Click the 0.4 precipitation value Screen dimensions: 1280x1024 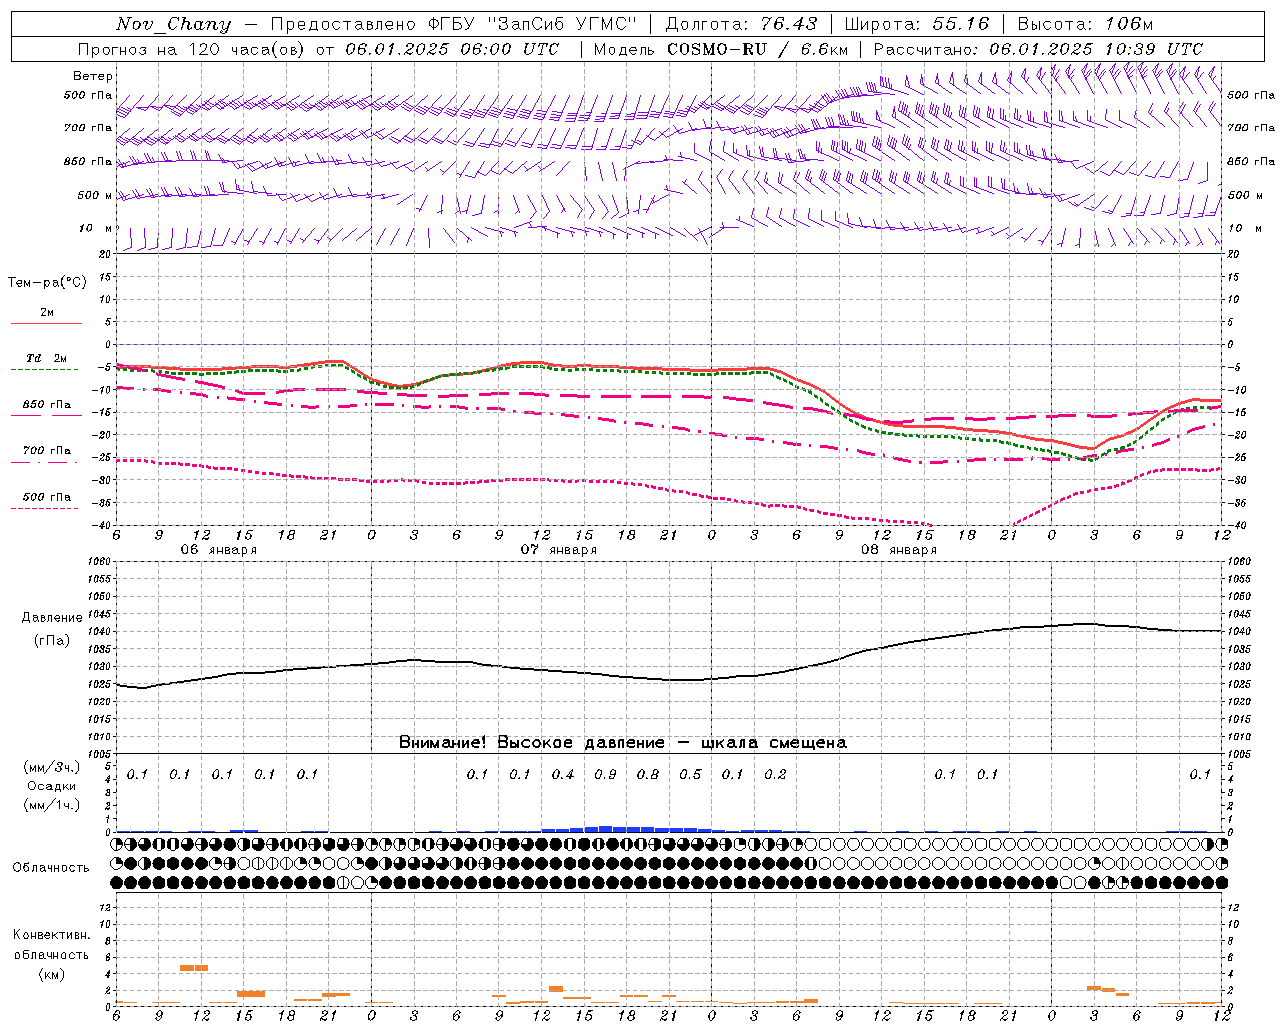[x=563, y=774]
